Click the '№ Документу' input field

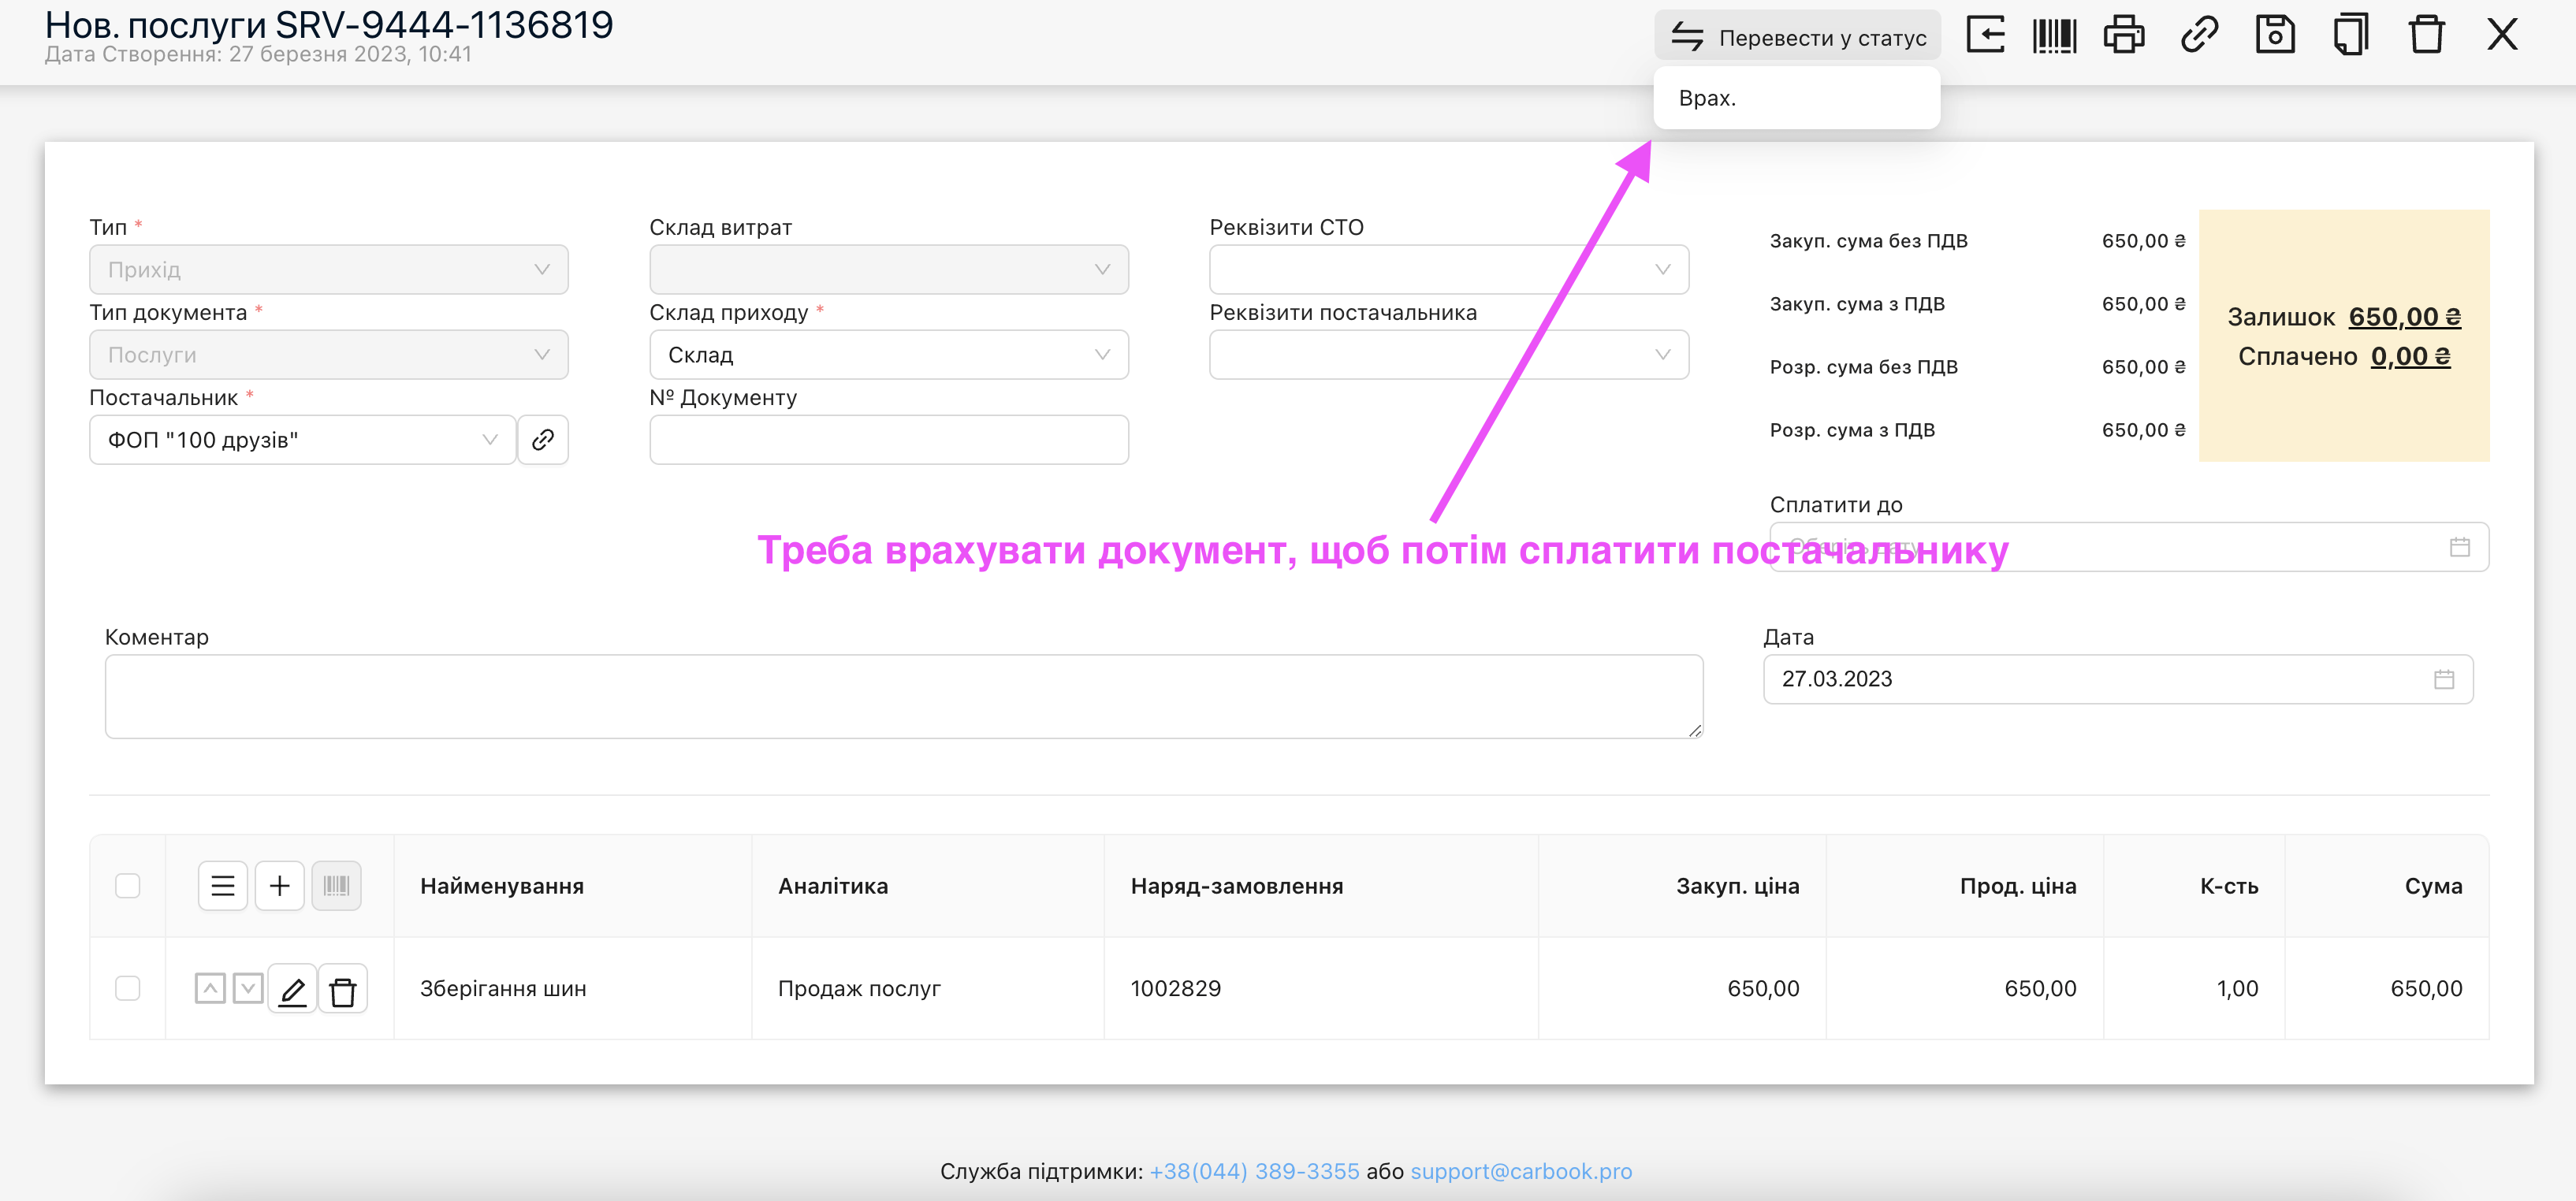(x=889, y=439)
